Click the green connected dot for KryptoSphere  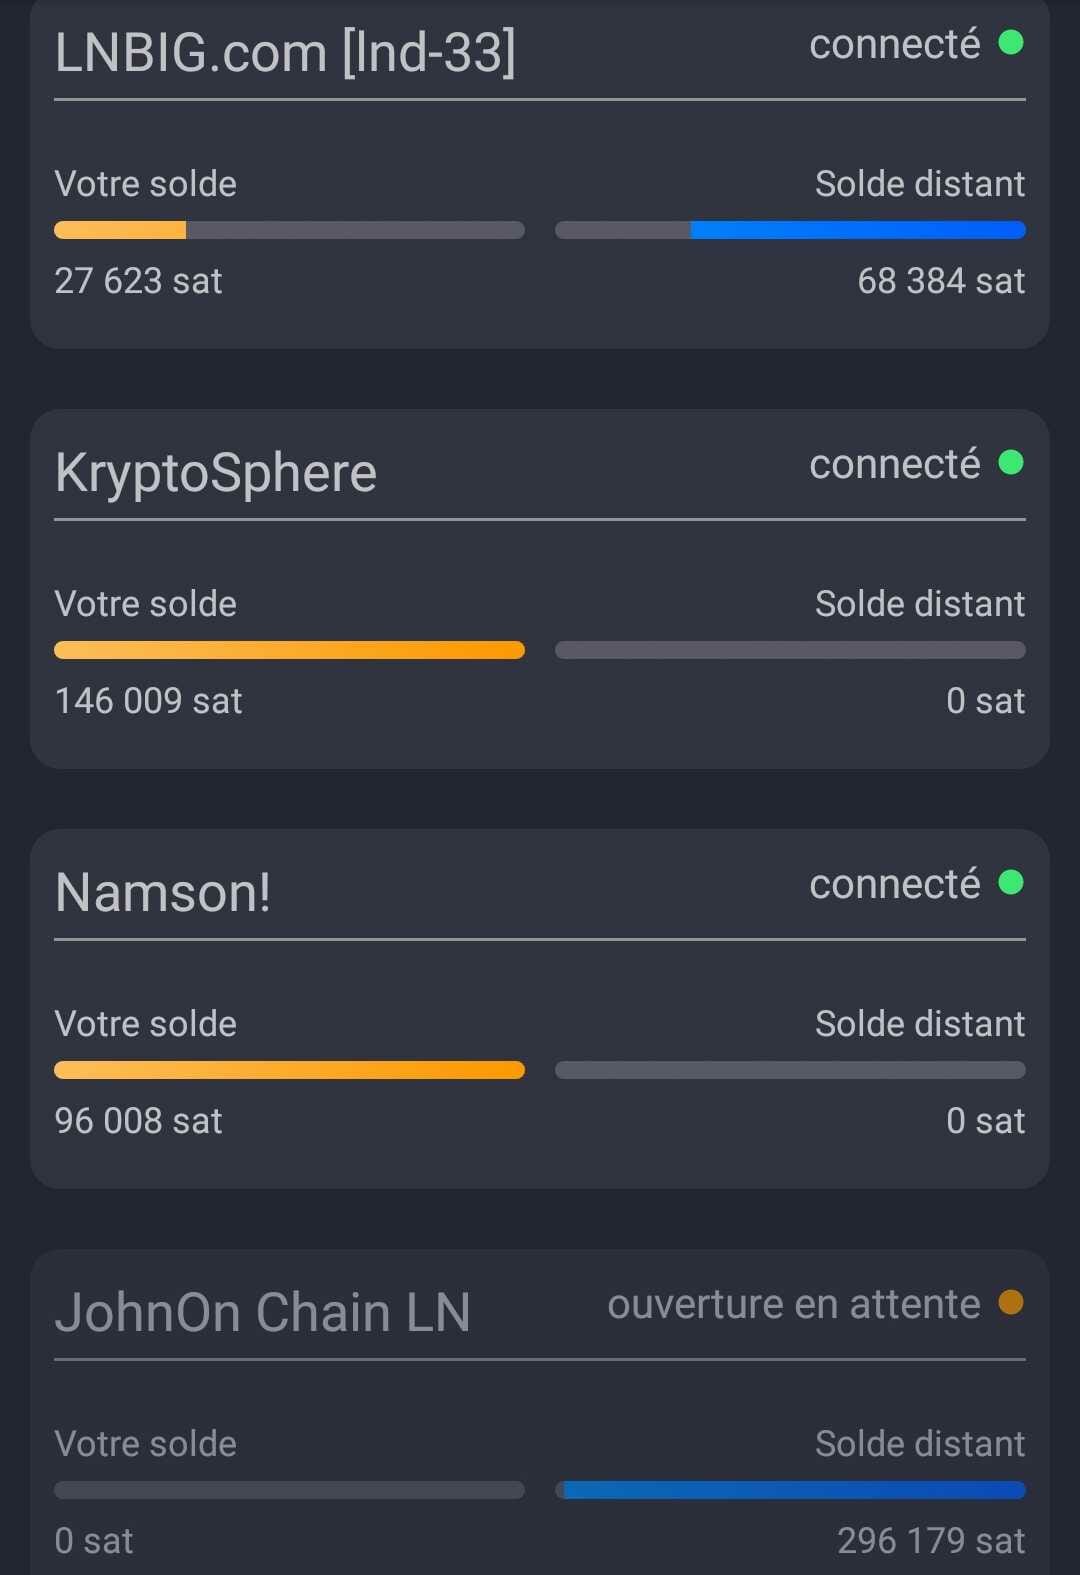point(1011,463)
